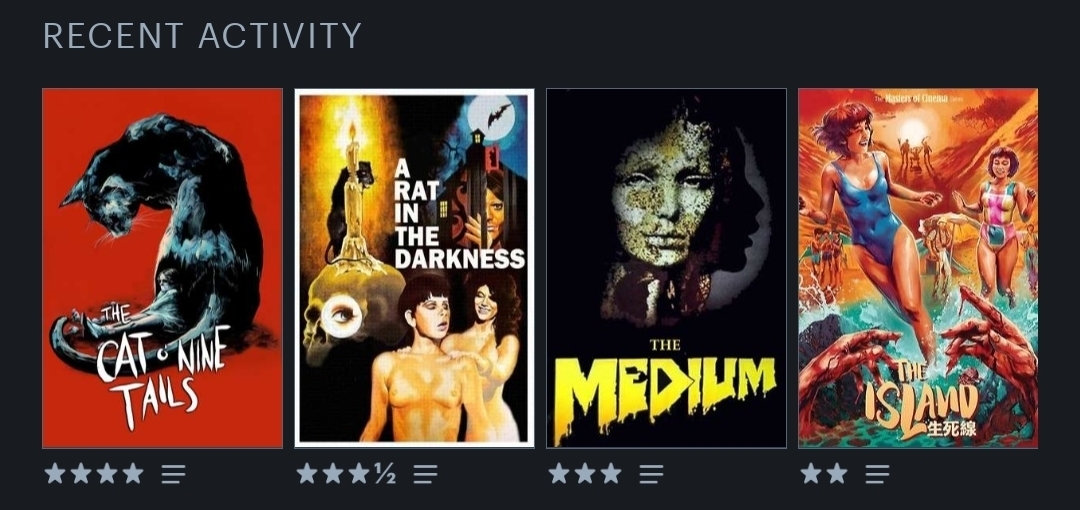Screen dimensions: 1080x510
Task: Open The Island poster with the swimsuit illustration
Action: (917, 268)
